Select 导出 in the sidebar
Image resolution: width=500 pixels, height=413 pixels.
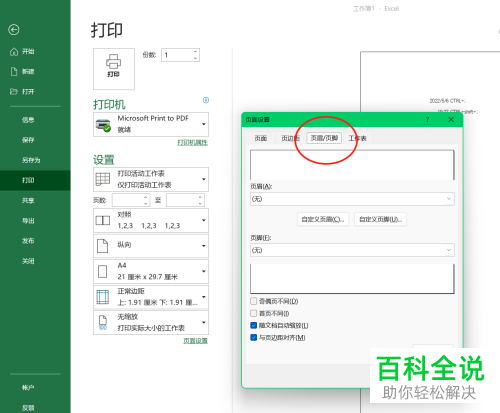tap(28, 221)
